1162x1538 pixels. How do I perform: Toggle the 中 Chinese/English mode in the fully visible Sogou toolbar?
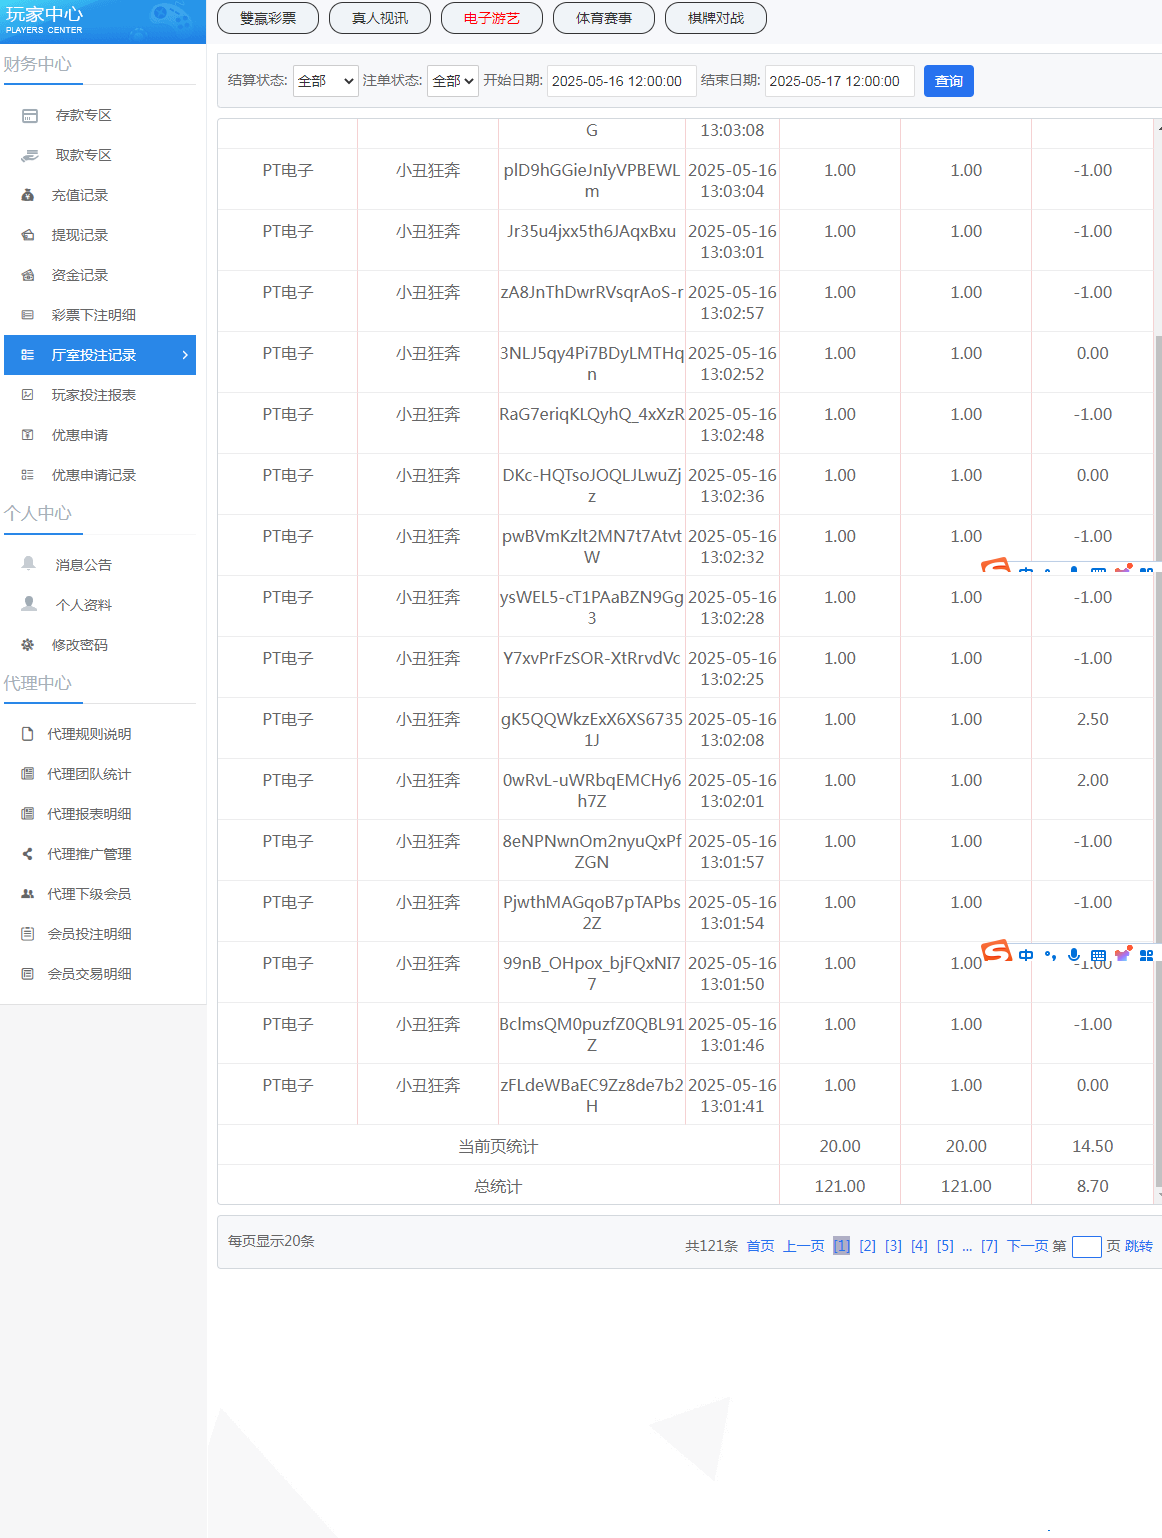1026,955
